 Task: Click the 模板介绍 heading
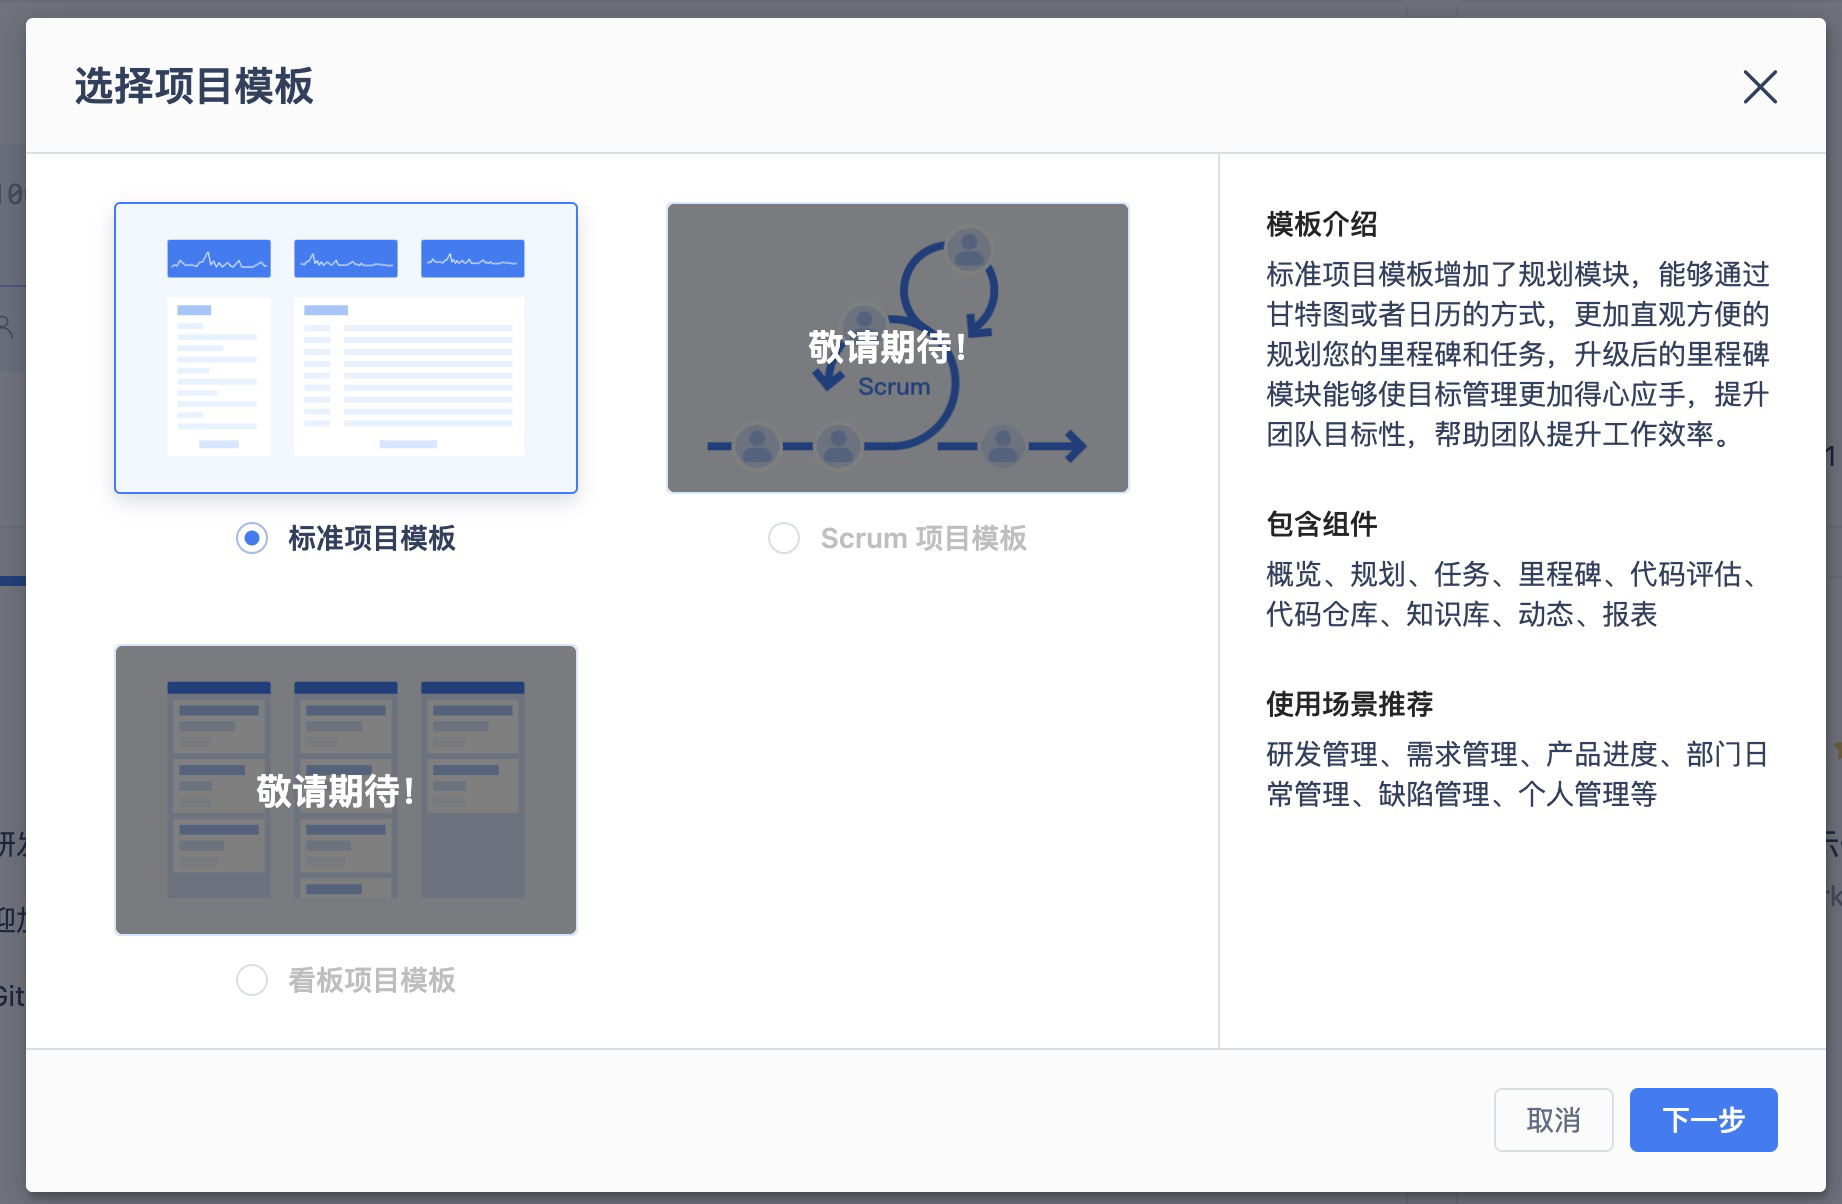pyautogui.click(x=1322, y=224)
